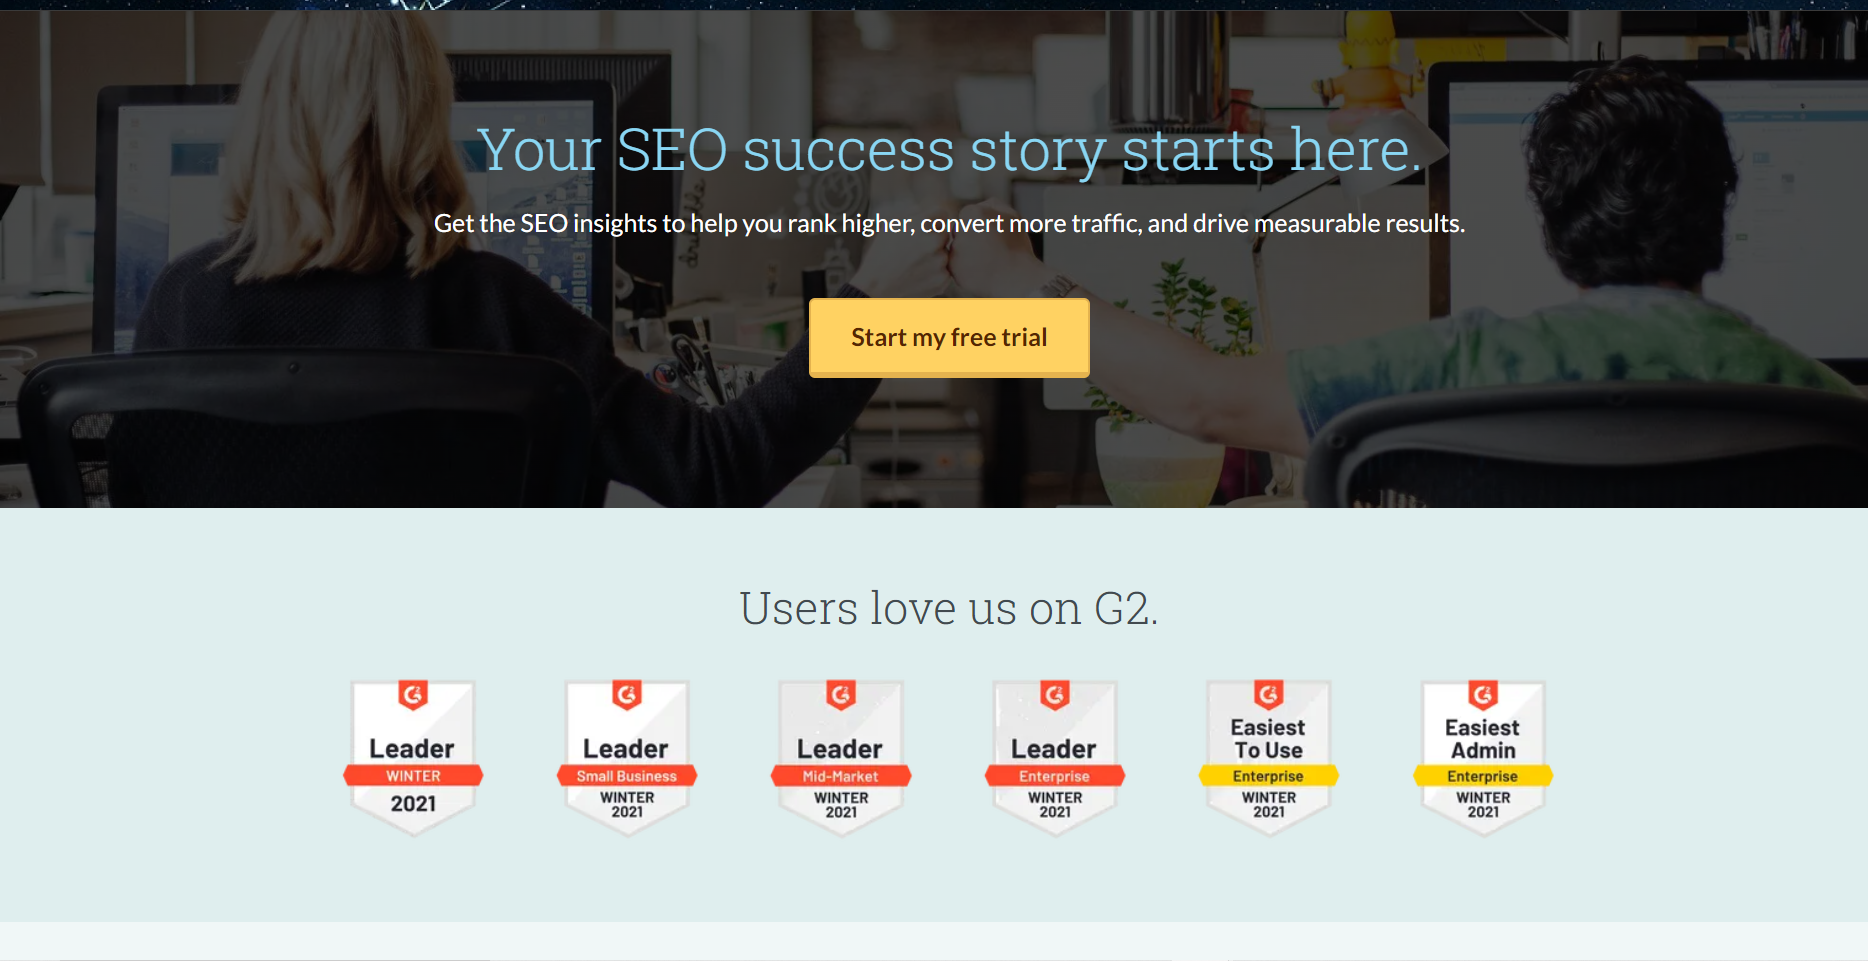The height and width of the screenshot is (961, 1868).
Task: Click the "Your SEO success story starts here" headline
Action: [948, 150]
